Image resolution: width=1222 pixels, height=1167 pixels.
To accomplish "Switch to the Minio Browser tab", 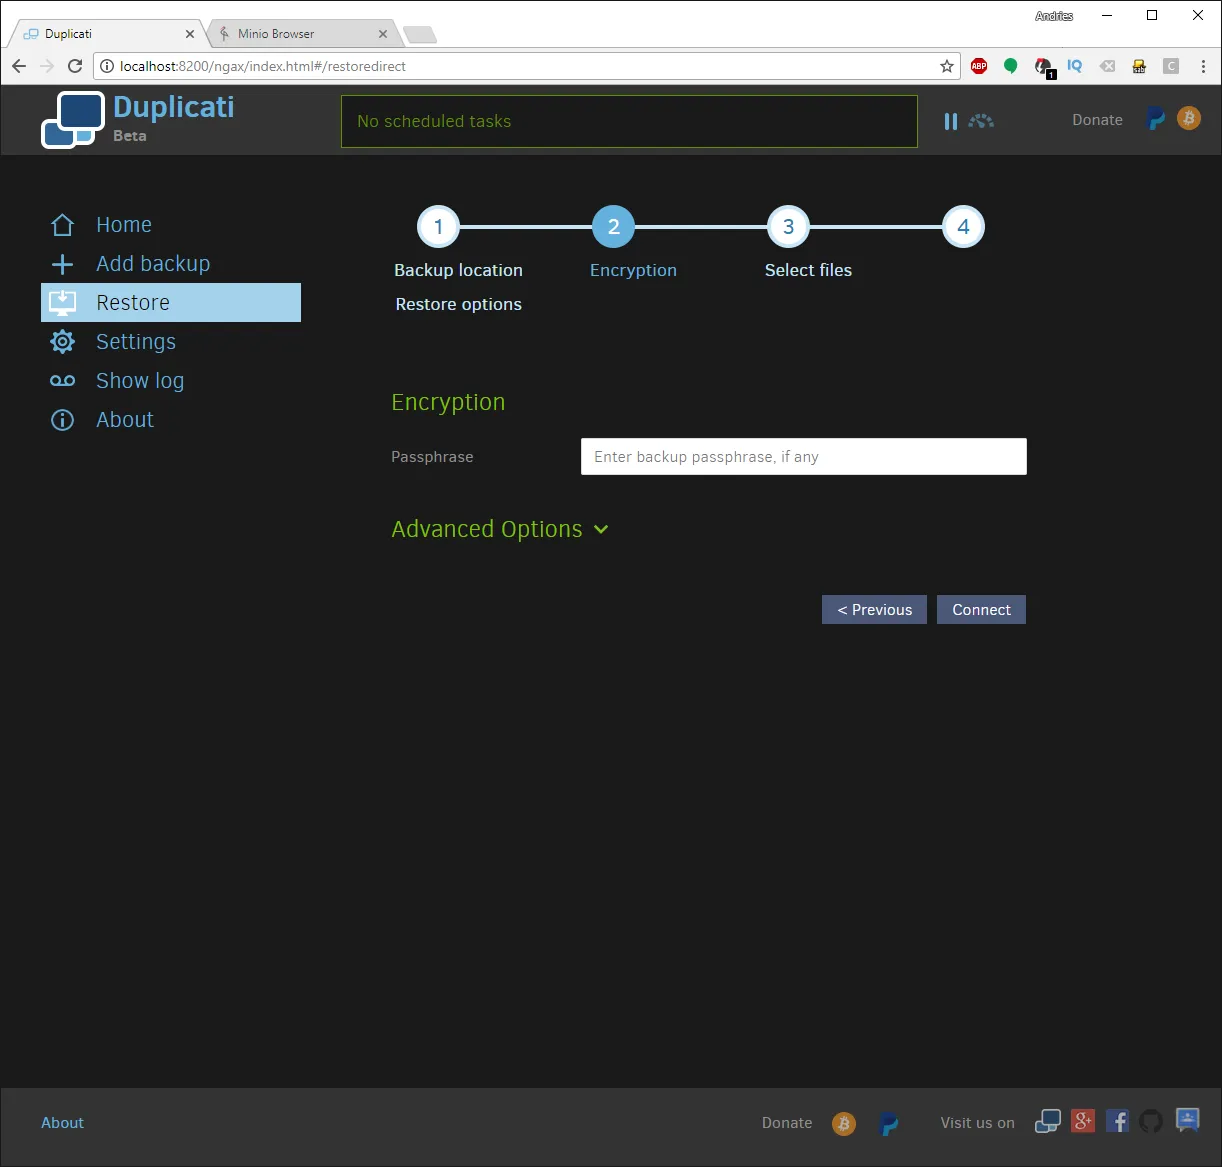I will coord(300,33).
